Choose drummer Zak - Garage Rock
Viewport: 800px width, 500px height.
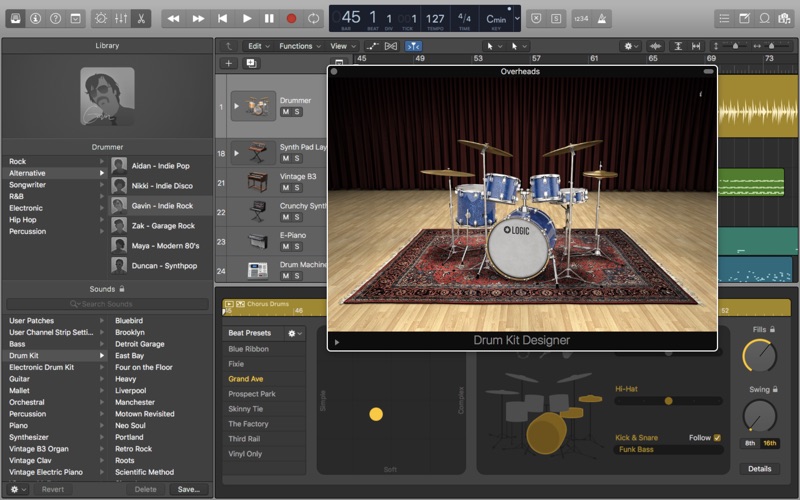coord(160,226)
